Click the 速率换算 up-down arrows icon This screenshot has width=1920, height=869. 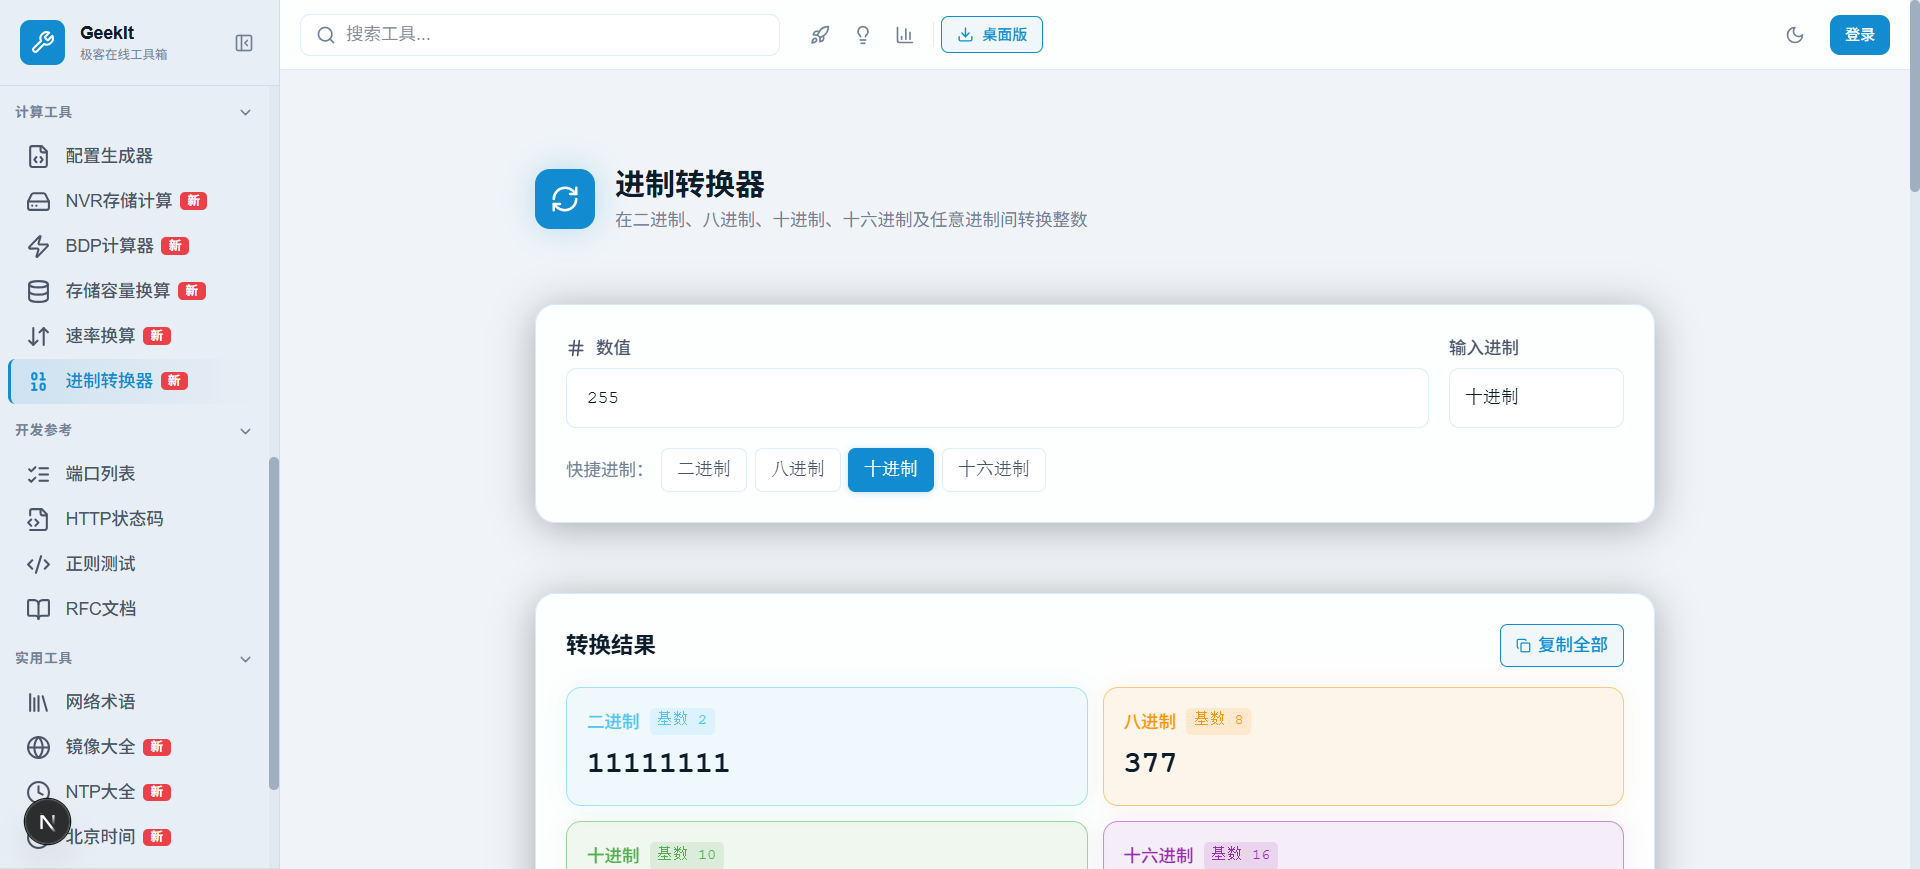pyautogui.click(x=38, y=336)
